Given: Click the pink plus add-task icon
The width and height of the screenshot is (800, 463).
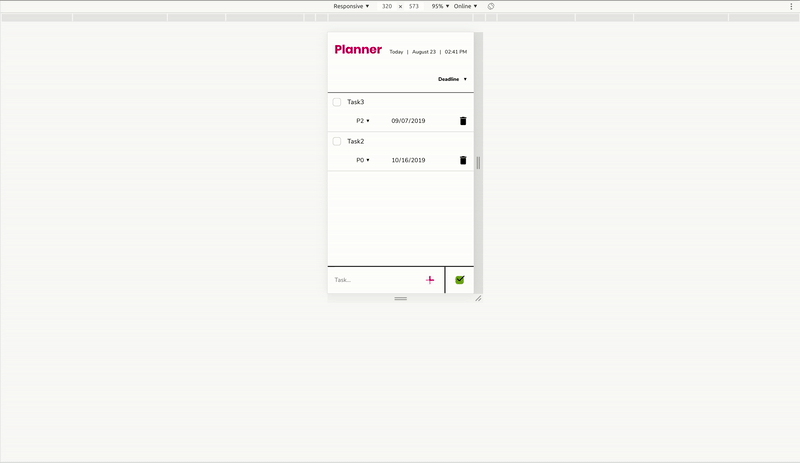Looking at the screenshot, I should [x=430, y=280].
